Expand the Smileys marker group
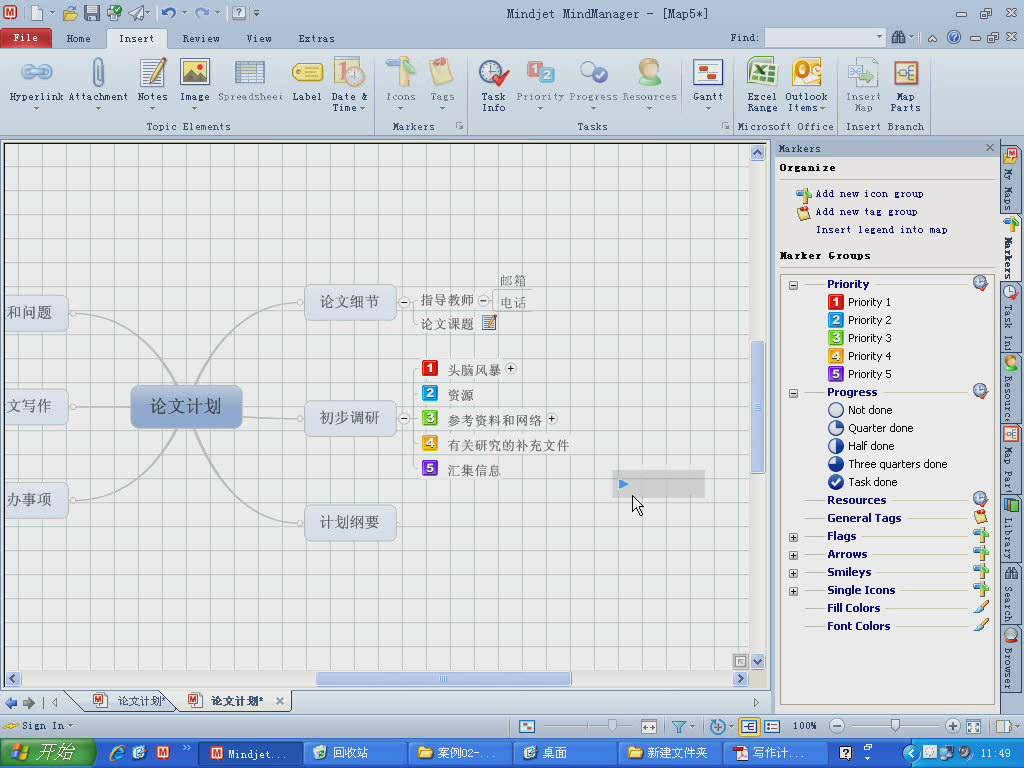Image resolution: width=1024 pixels, height=768 pixels. [x=793, y=573]
